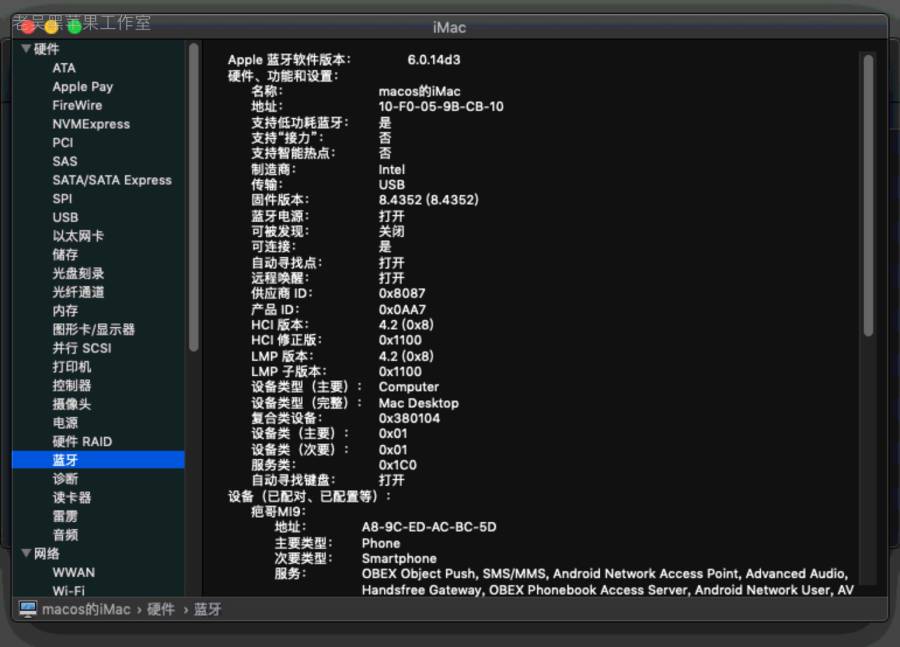This screenshot has height=647, width=900.
Task: Select 内存 in the sidebar
Action: 65,311
